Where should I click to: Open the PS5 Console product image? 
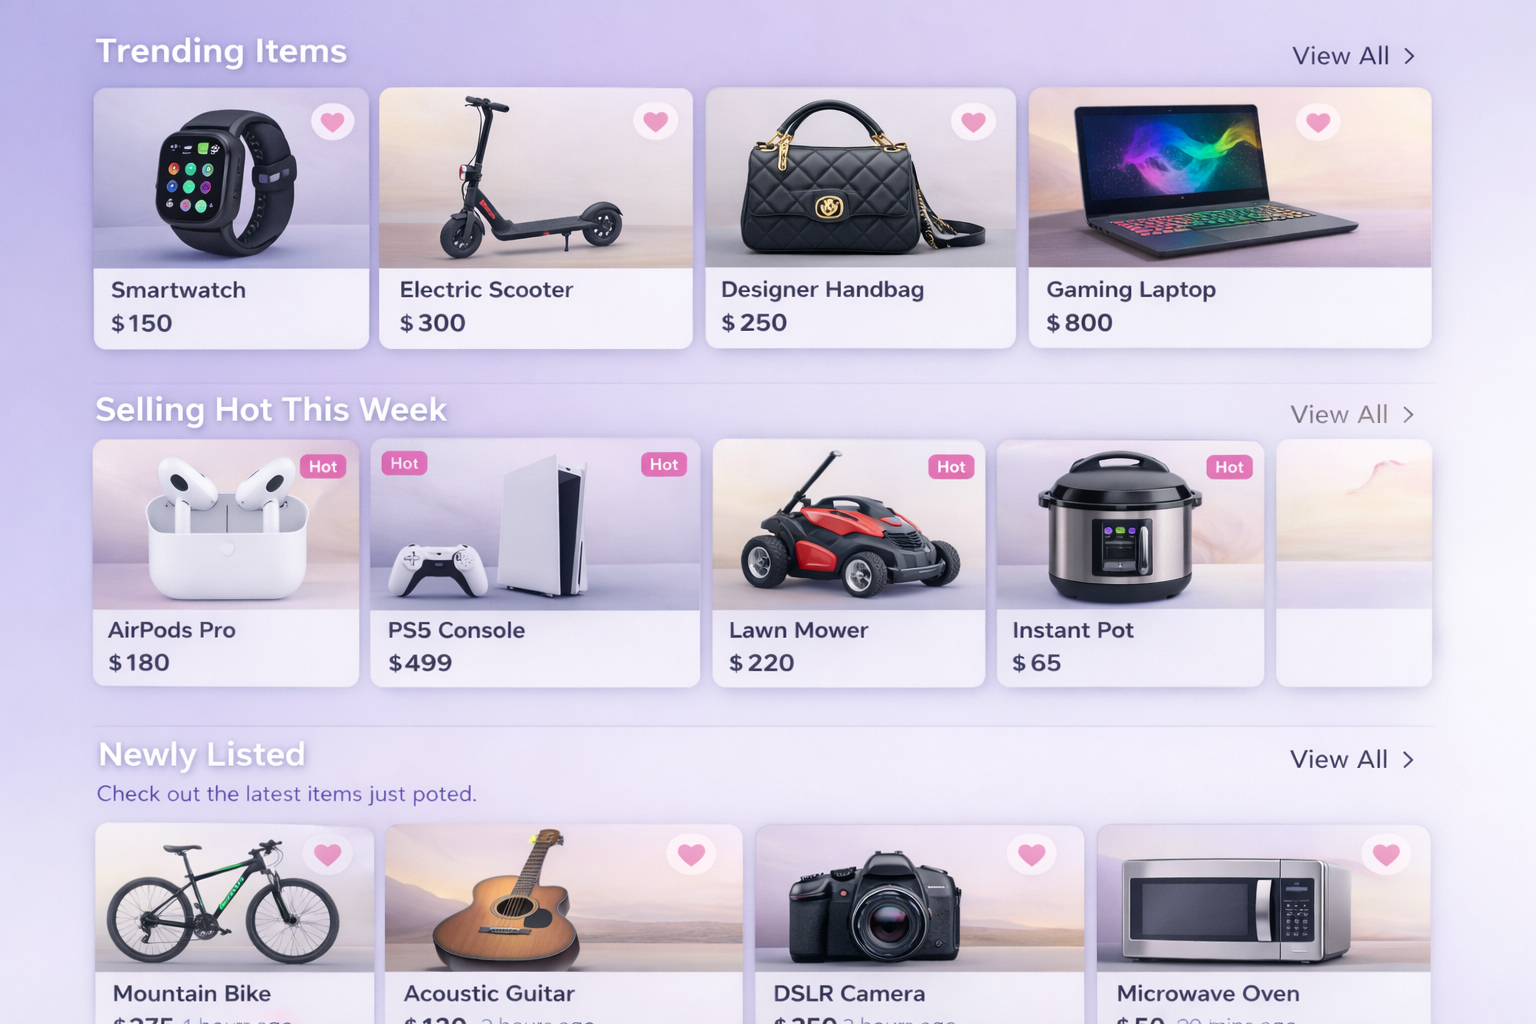(535, 525)
